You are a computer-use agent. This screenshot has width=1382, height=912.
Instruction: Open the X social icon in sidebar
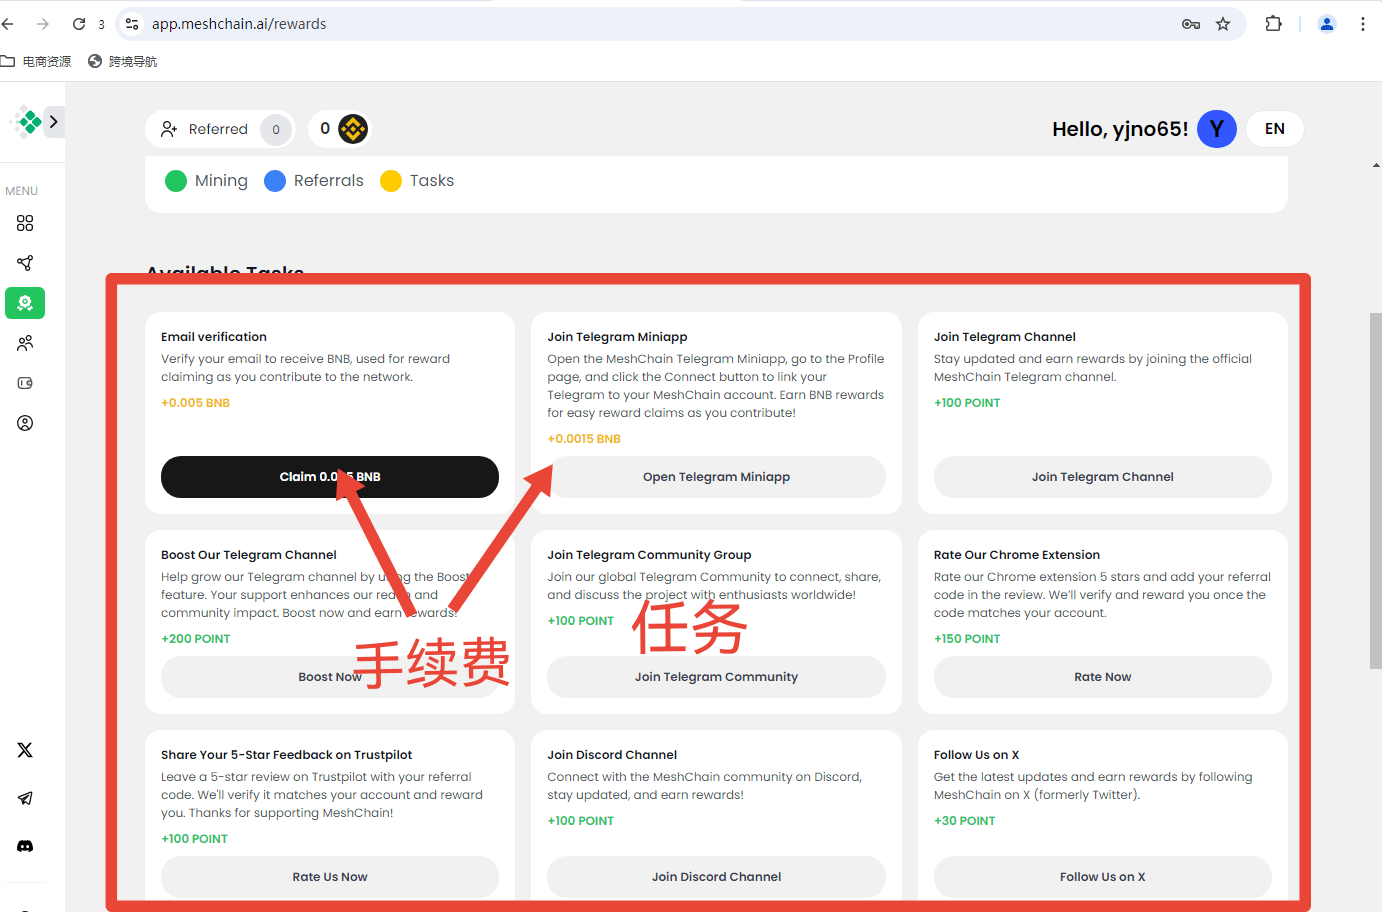click(25, 750)
